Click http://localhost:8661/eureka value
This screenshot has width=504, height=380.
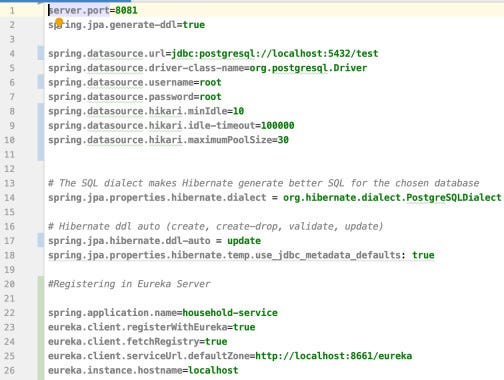[x=333, y=356]
